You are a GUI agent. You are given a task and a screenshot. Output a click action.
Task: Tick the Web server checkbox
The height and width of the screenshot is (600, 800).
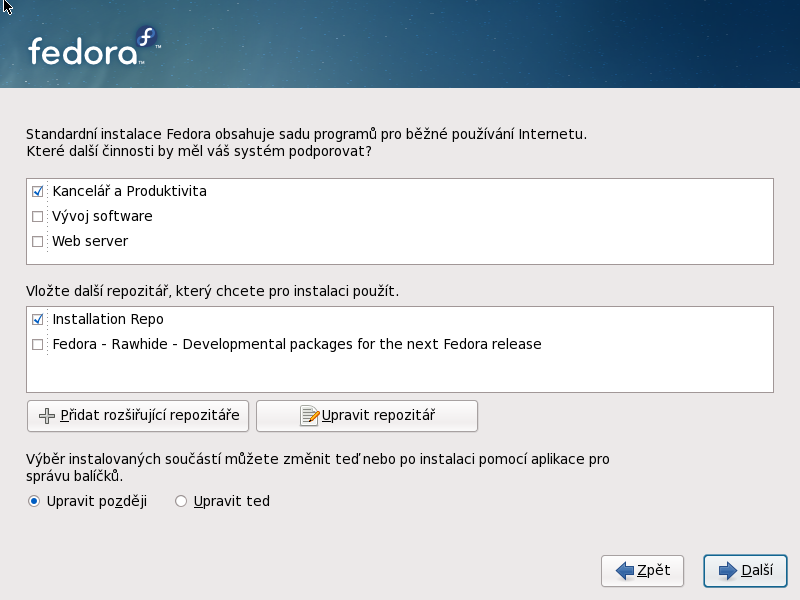[x=38, y=241]
